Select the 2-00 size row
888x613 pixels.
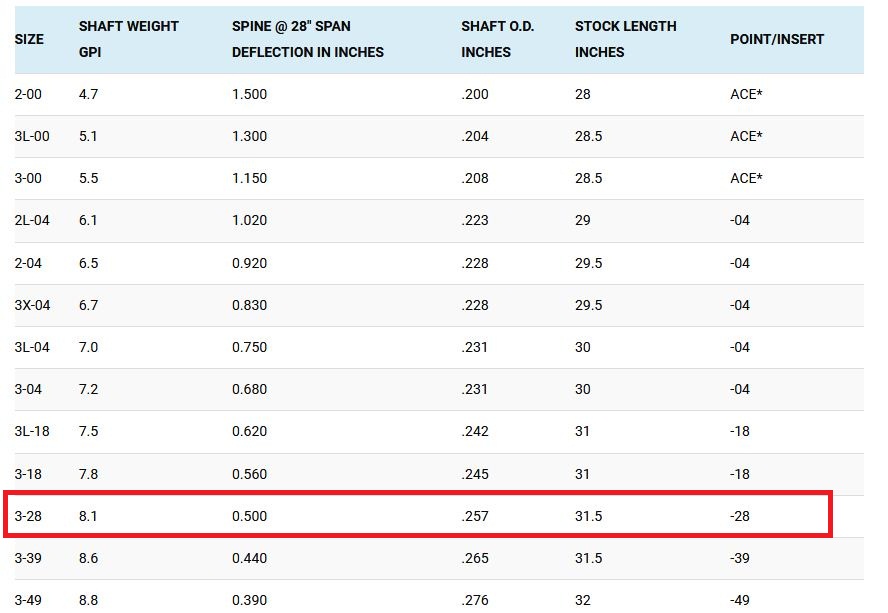[x=29, y=94]
